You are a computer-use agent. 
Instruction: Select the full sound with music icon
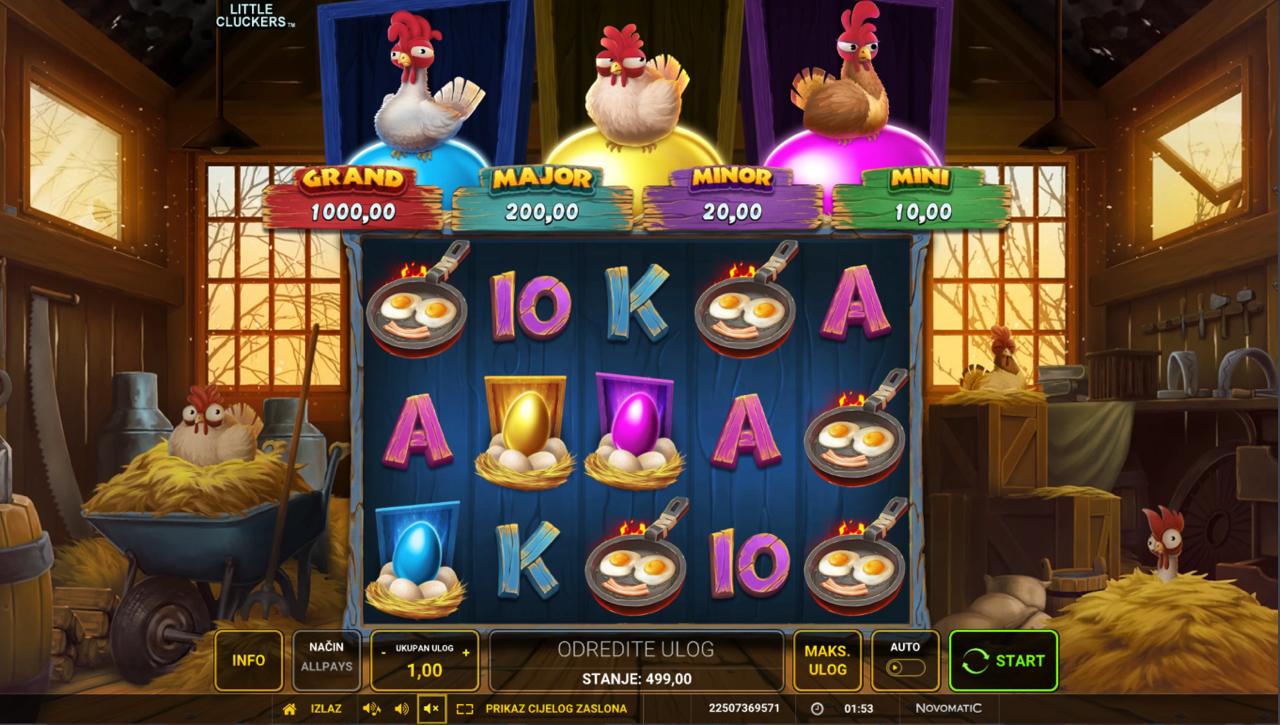click(x=372, y=708)
